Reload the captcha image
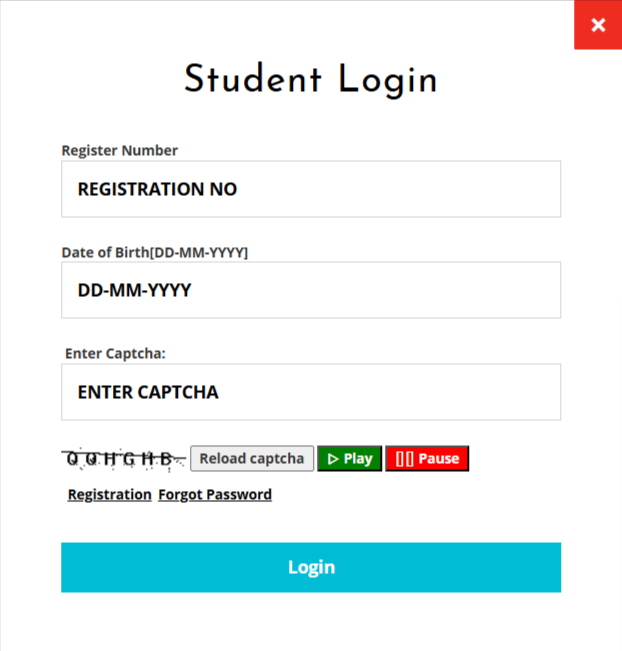The height and width of the screenshot is (651, 622). point(252,459)
